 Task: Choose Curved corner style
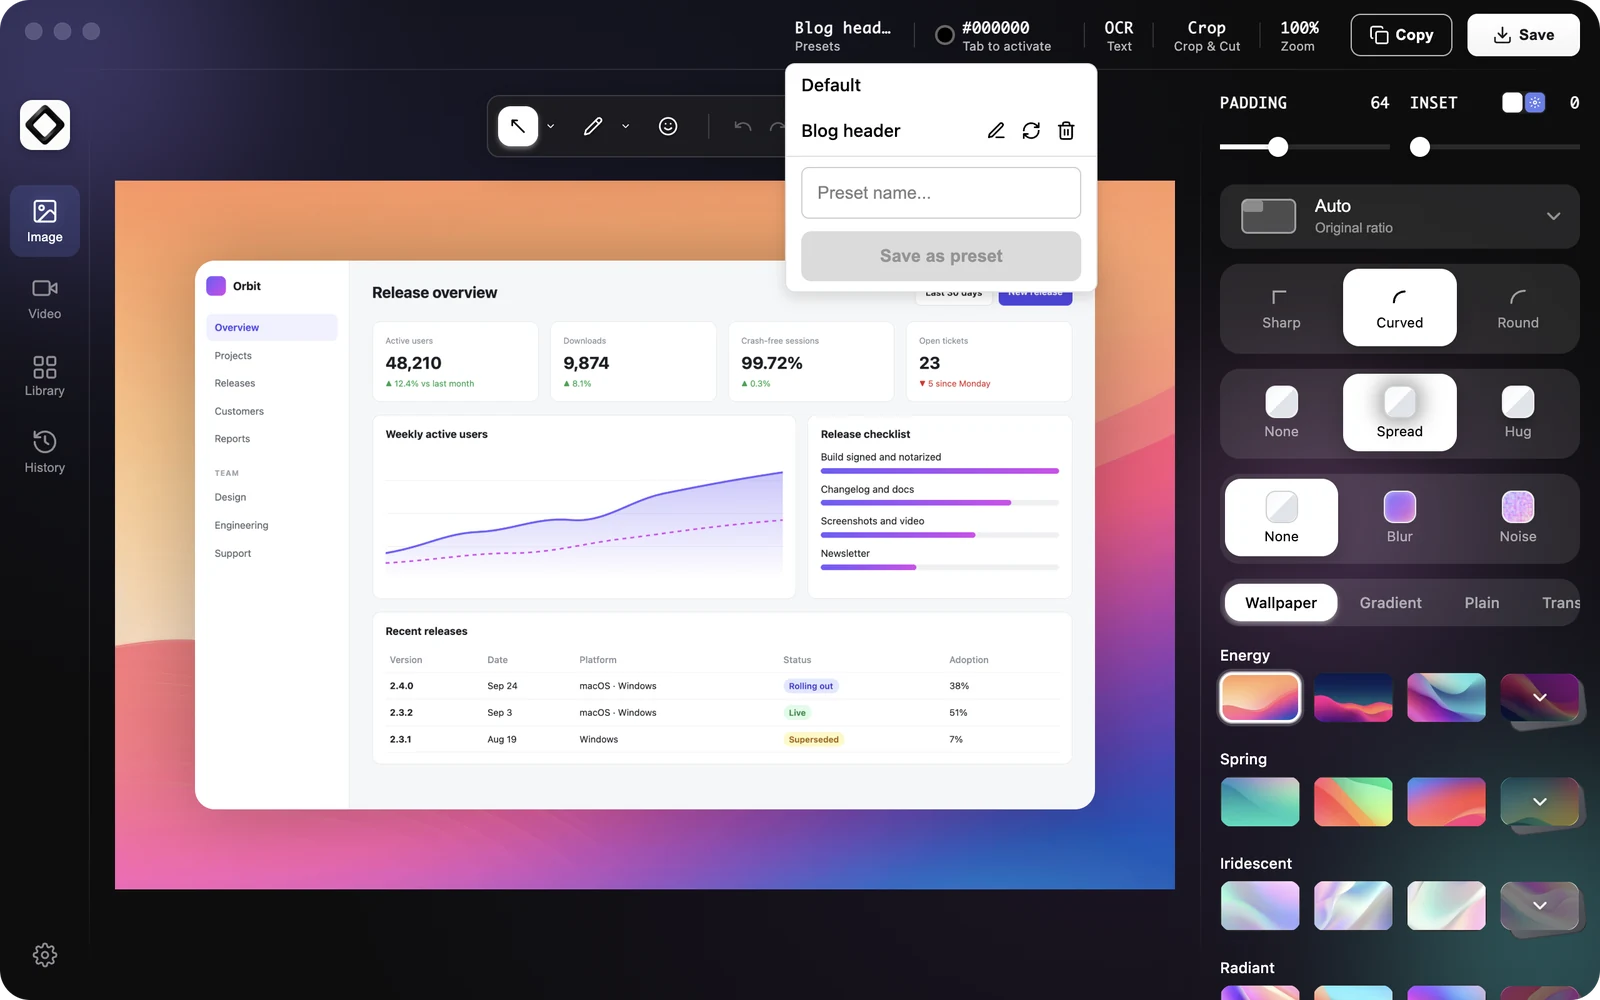[x=1399, y=308]
